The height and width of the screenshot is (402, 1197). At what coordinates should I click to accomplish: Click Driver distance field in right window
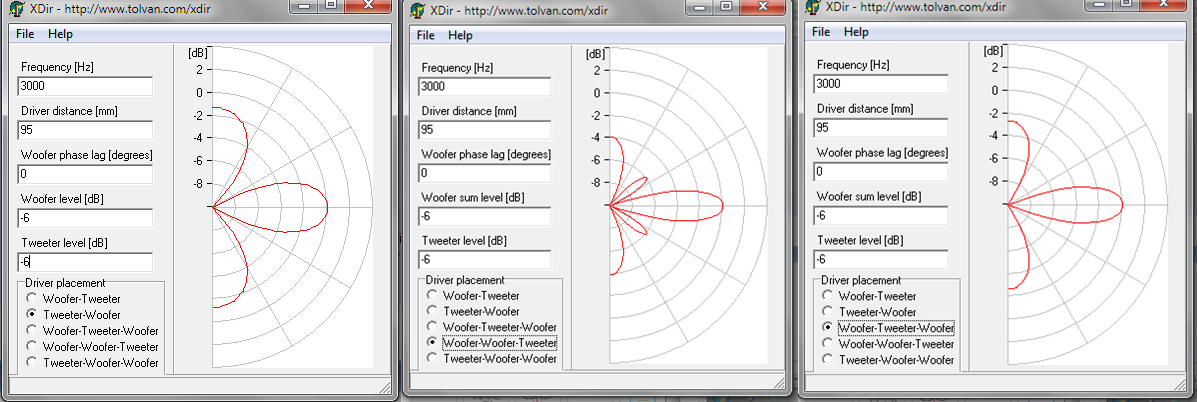[x=881, y=127]
